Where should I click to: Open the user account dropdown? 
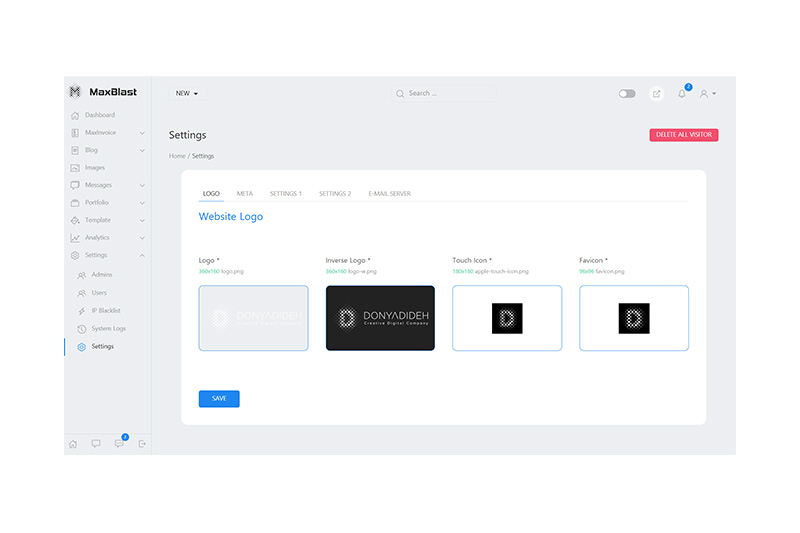(708, 94)
